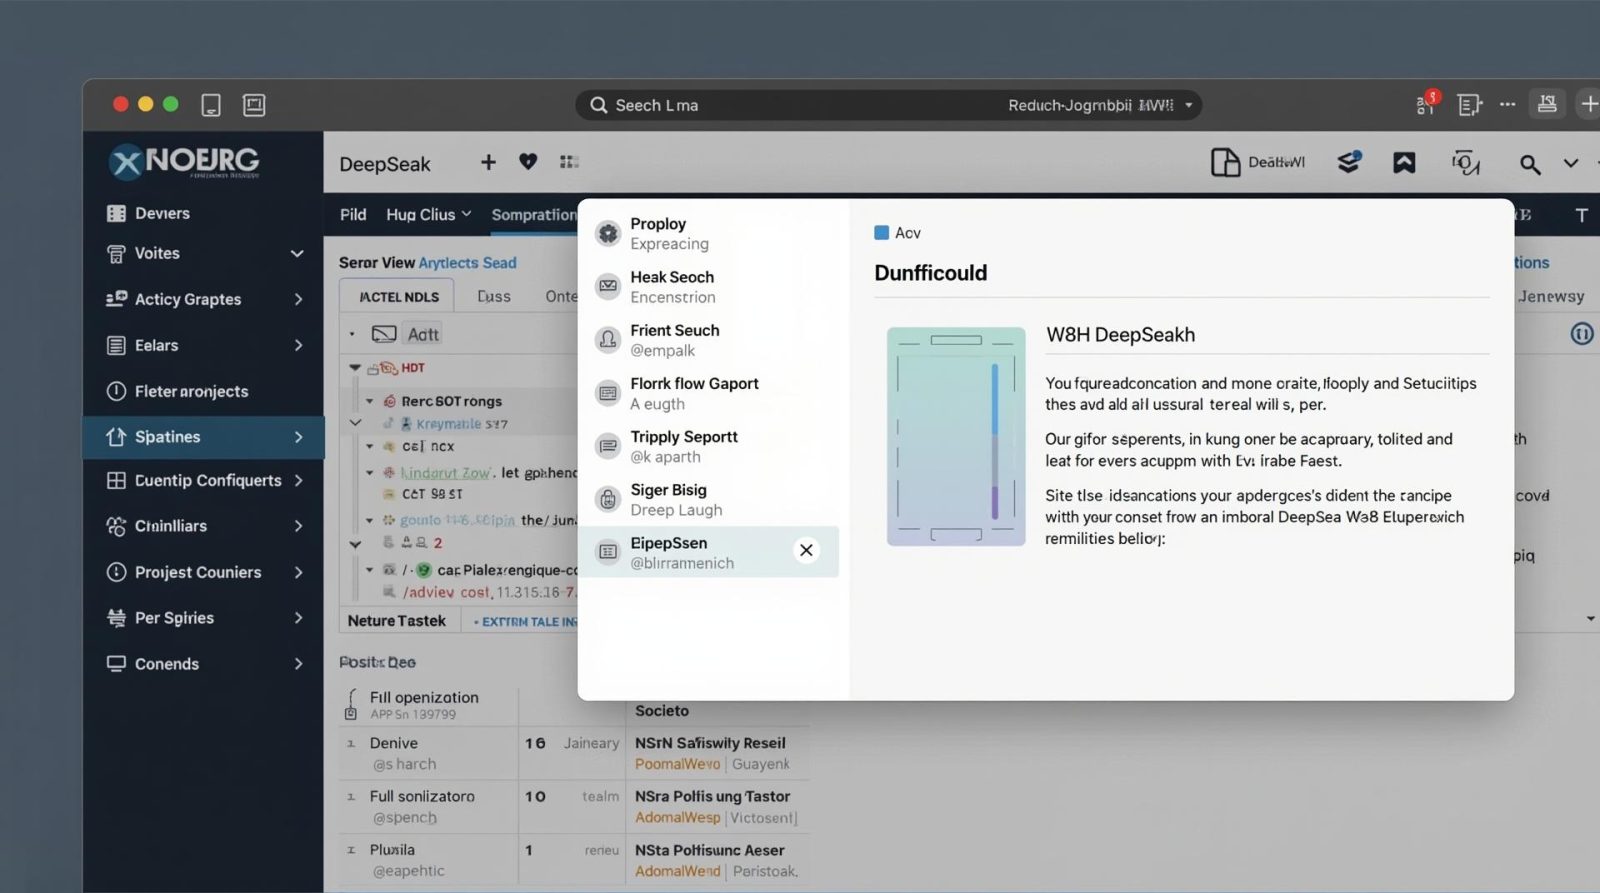Viewport: 1600px width, 893px height.
Task: Click the PoomalWevo orange link
Action: click(x=677, y=764)
